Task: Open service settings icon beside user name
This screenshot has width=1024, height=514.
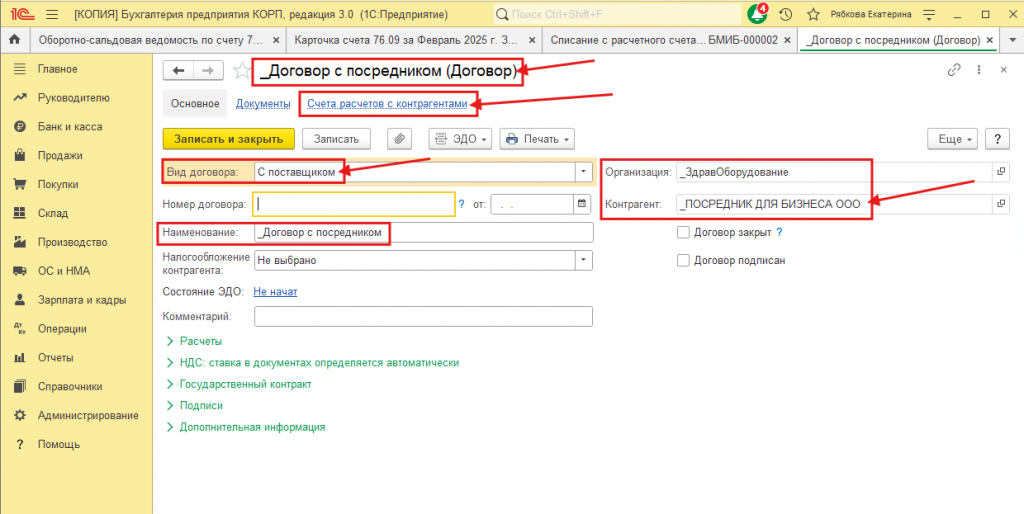Action: 930,14
